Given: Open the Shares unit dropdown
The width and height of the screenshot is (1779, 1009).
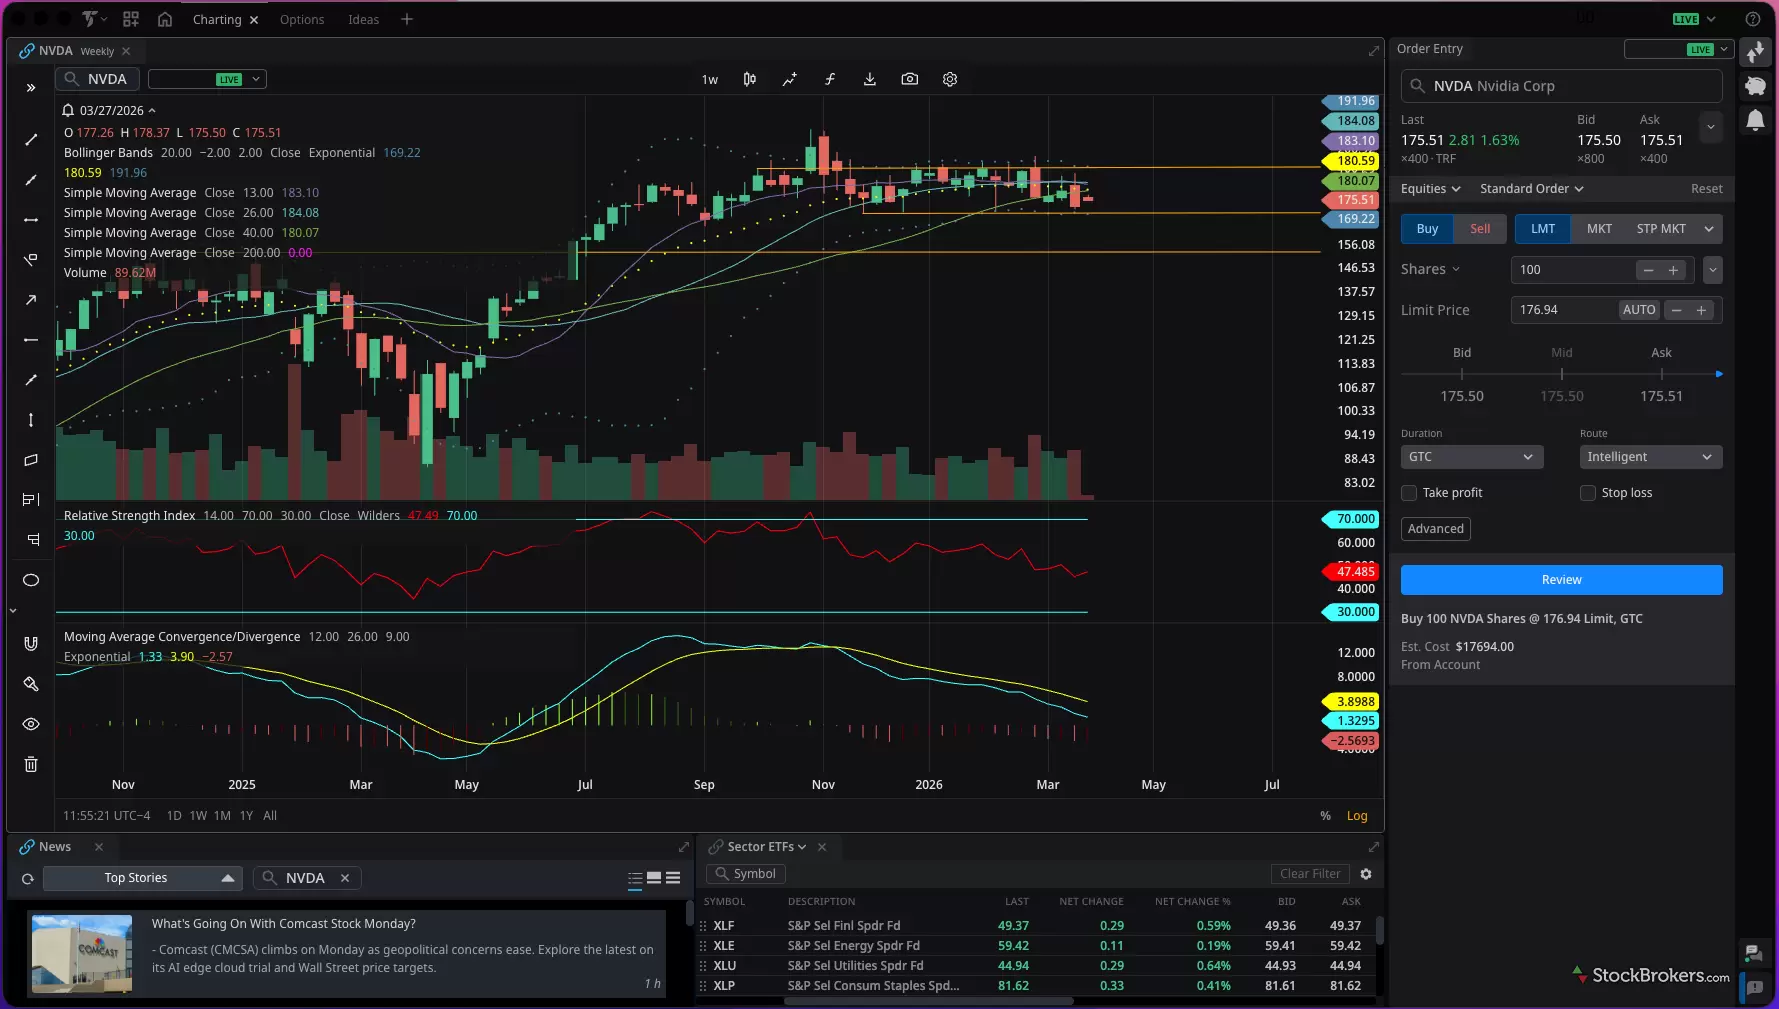Looking at the screenshot, I should (1431, 270).
